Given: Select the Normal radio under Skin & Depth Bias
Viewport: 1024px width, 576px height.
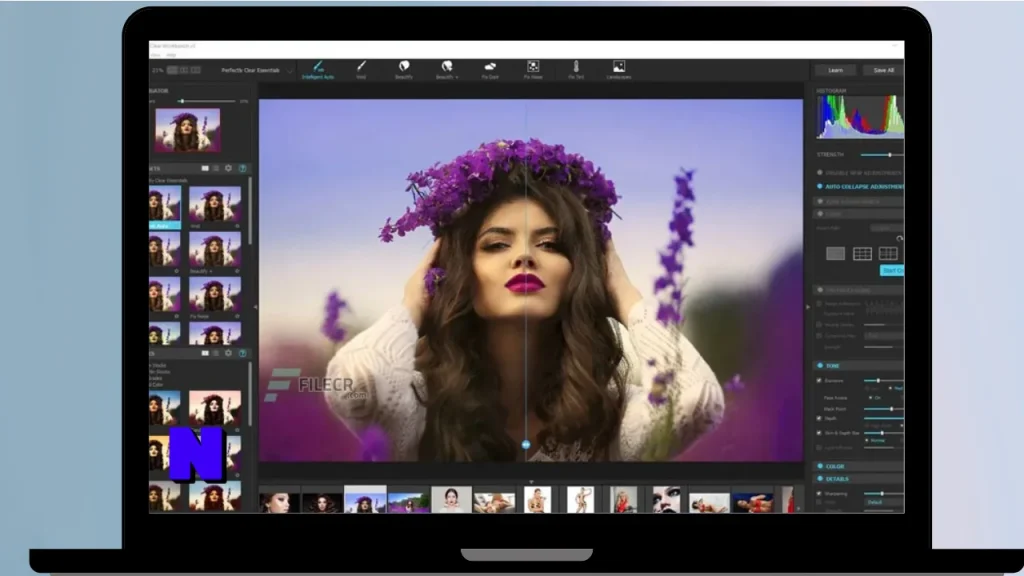Looking at the screenshot, I should coord(867,441).
